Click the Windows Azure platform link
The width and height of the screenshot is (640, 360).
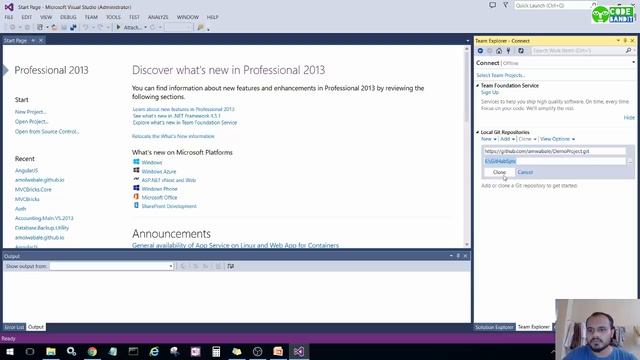[x=159, y=171]
